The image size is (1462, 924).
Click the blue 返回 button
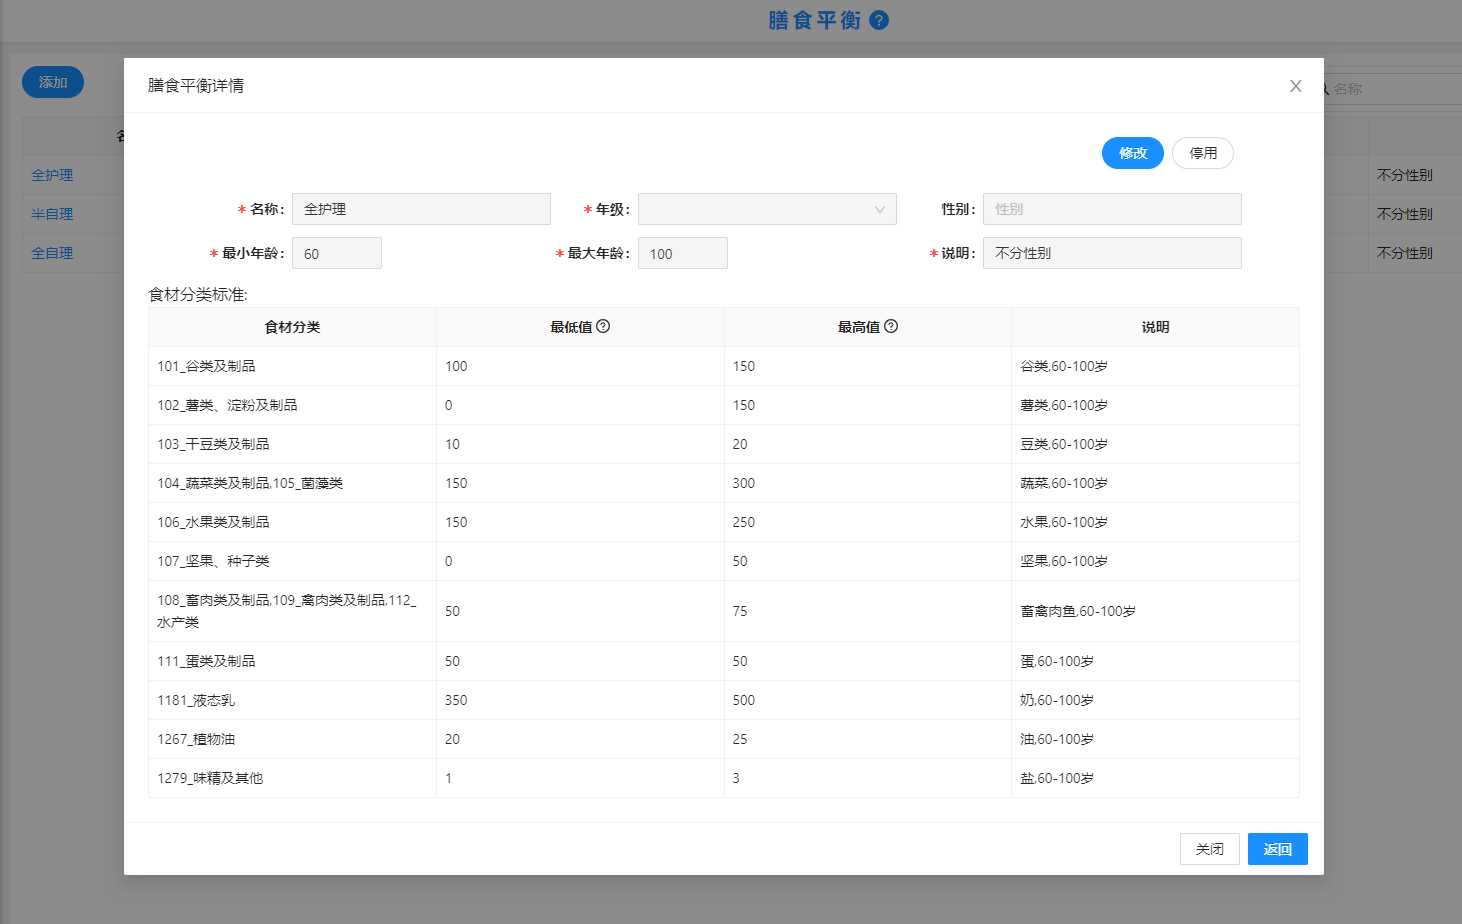click(1277, 849)
